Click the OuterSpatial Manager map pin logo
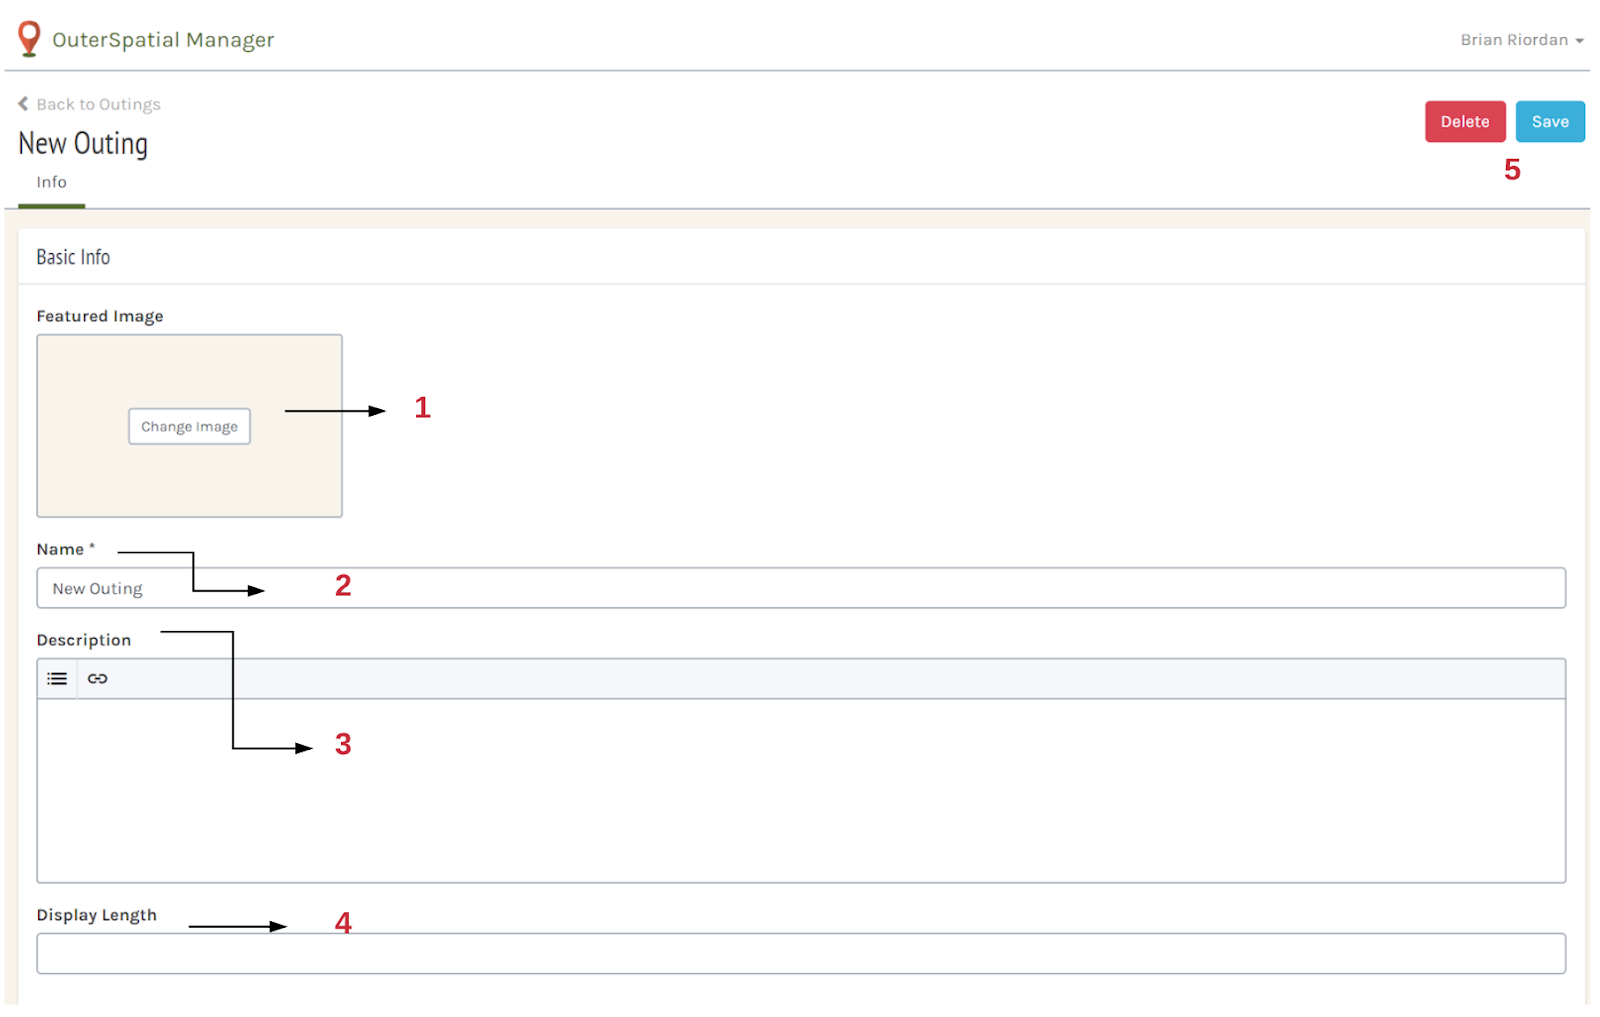Viewport: 1600px width, 1017px height. click(x=28, y=38)
